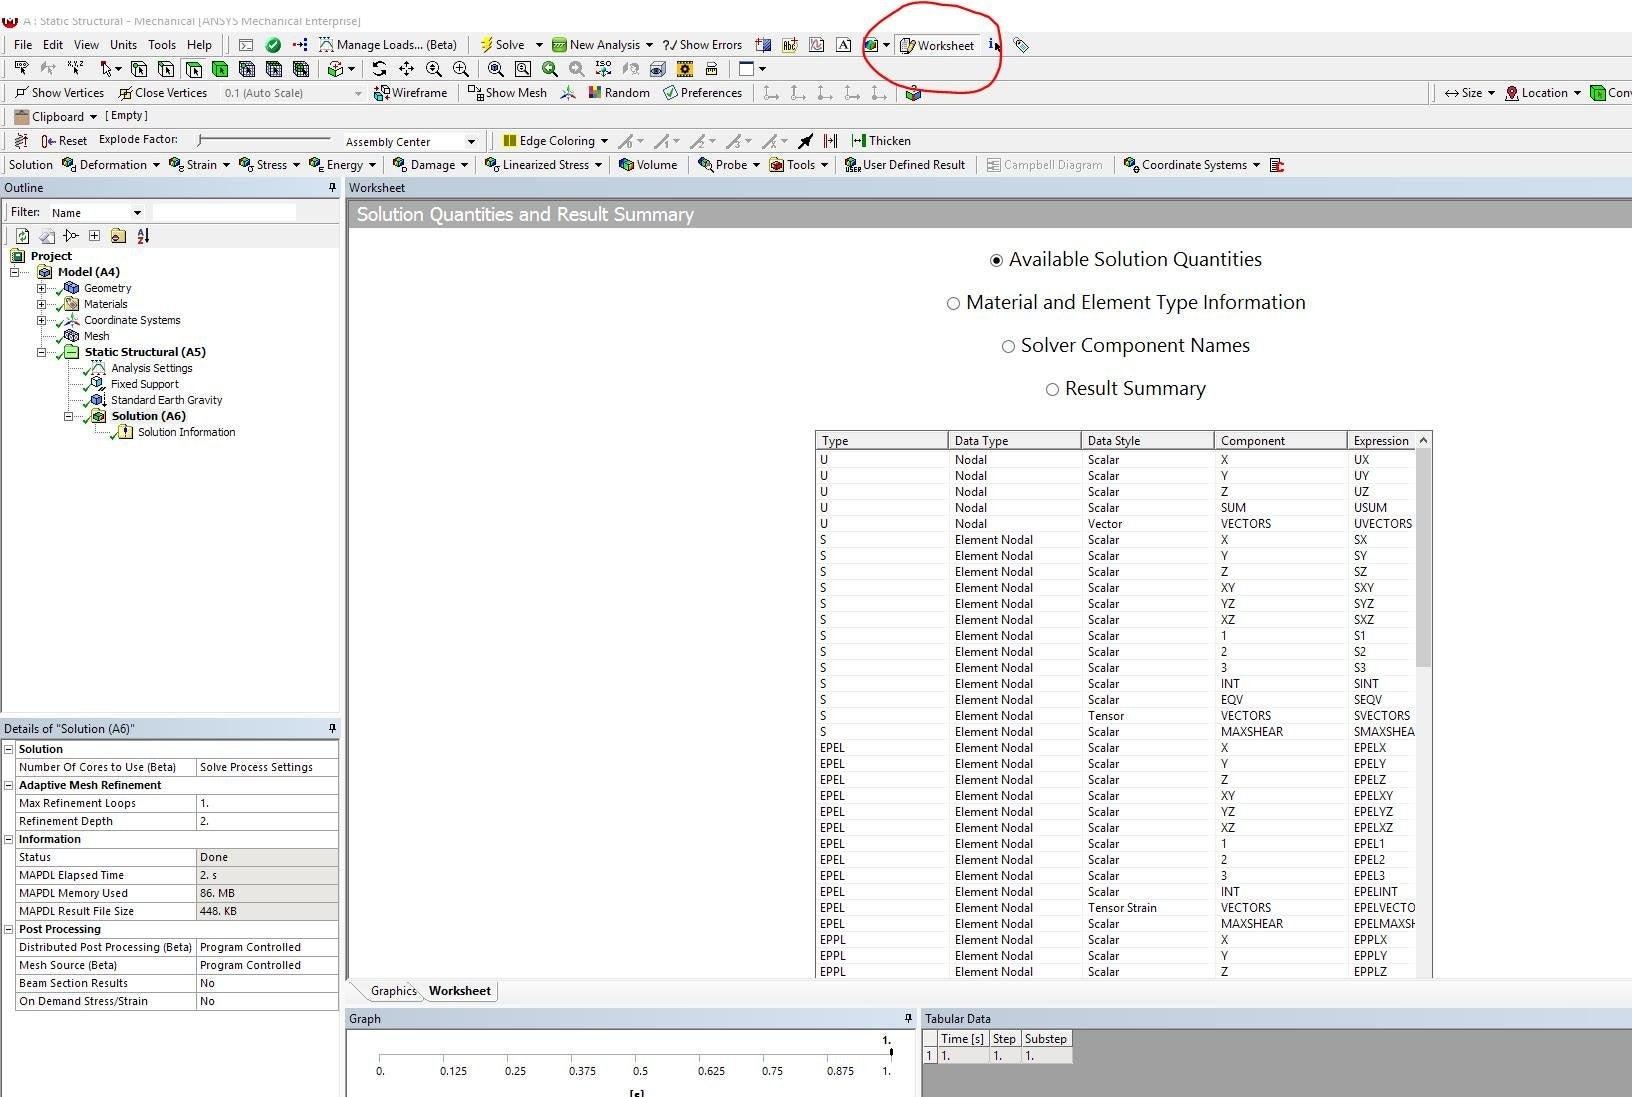Click the comment tag icon
The height and width of the screenshot is (1097, 1632).
tap(1020, 45)
